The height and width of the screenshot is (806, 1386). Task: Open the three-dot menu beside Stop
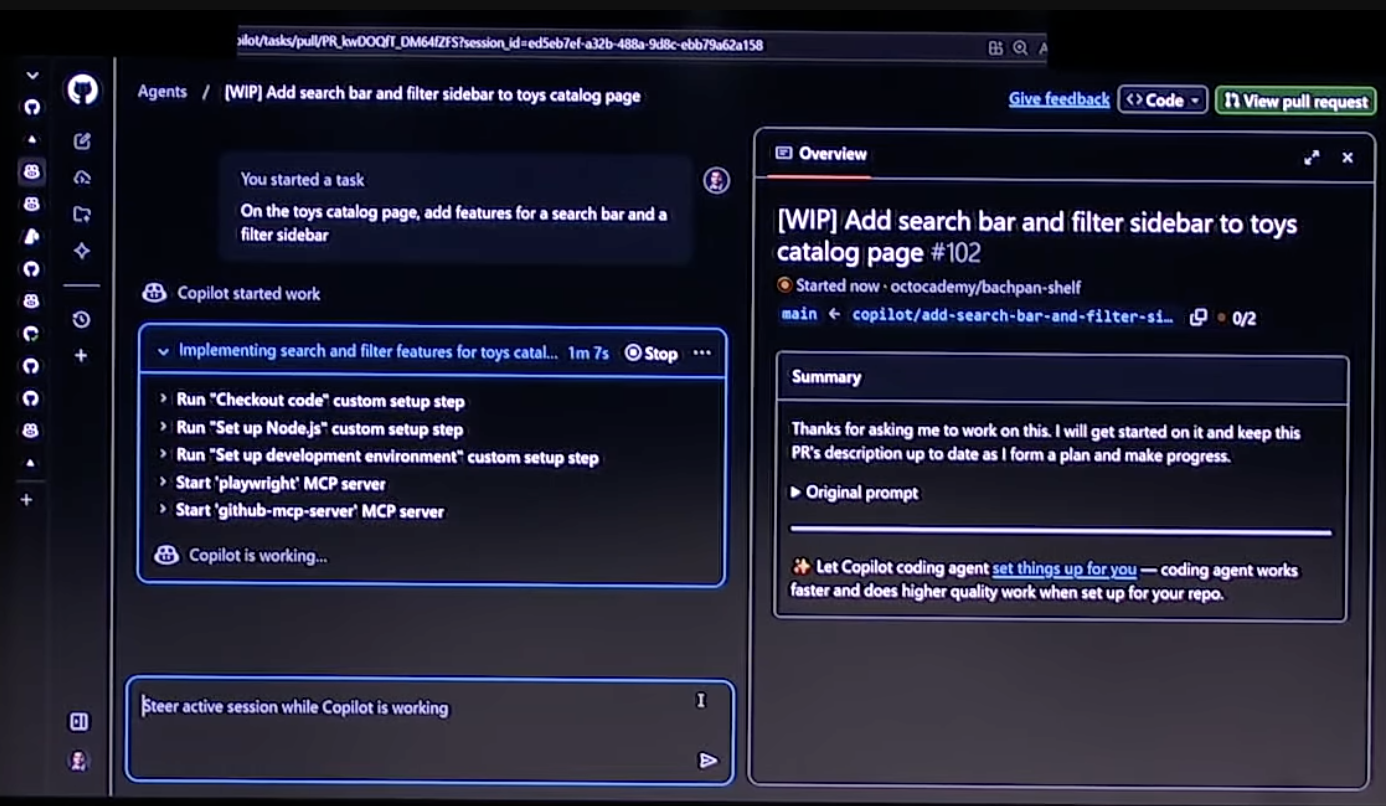[702, 353]
